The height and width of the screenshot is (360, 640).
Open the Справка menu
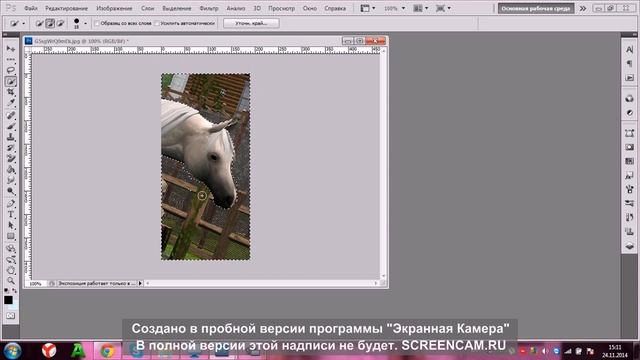click(x=335, y=8)
